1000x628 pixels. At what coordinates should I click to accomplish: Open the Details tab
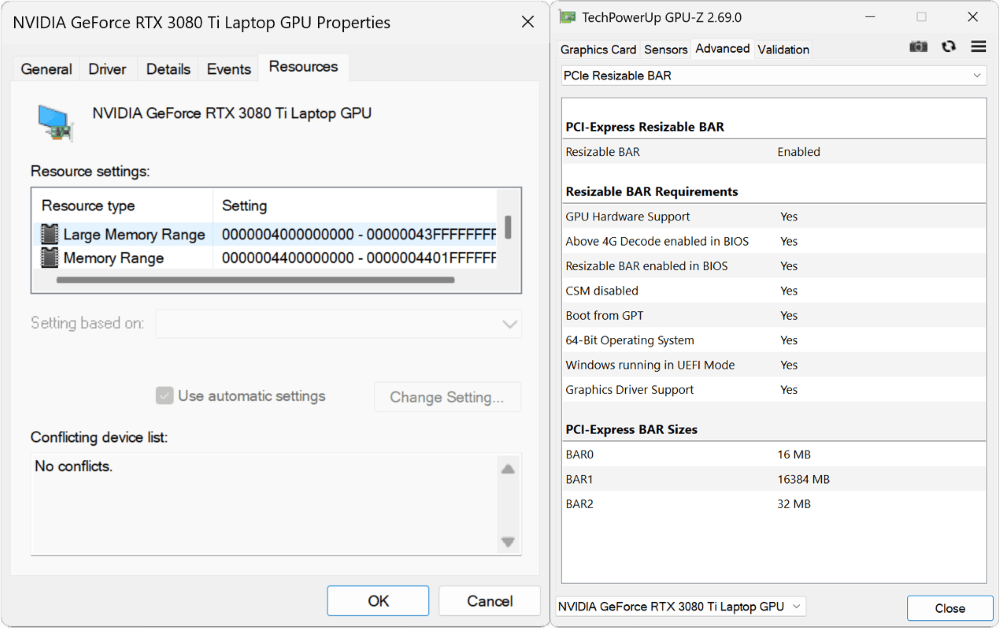(x=168, y=69)
